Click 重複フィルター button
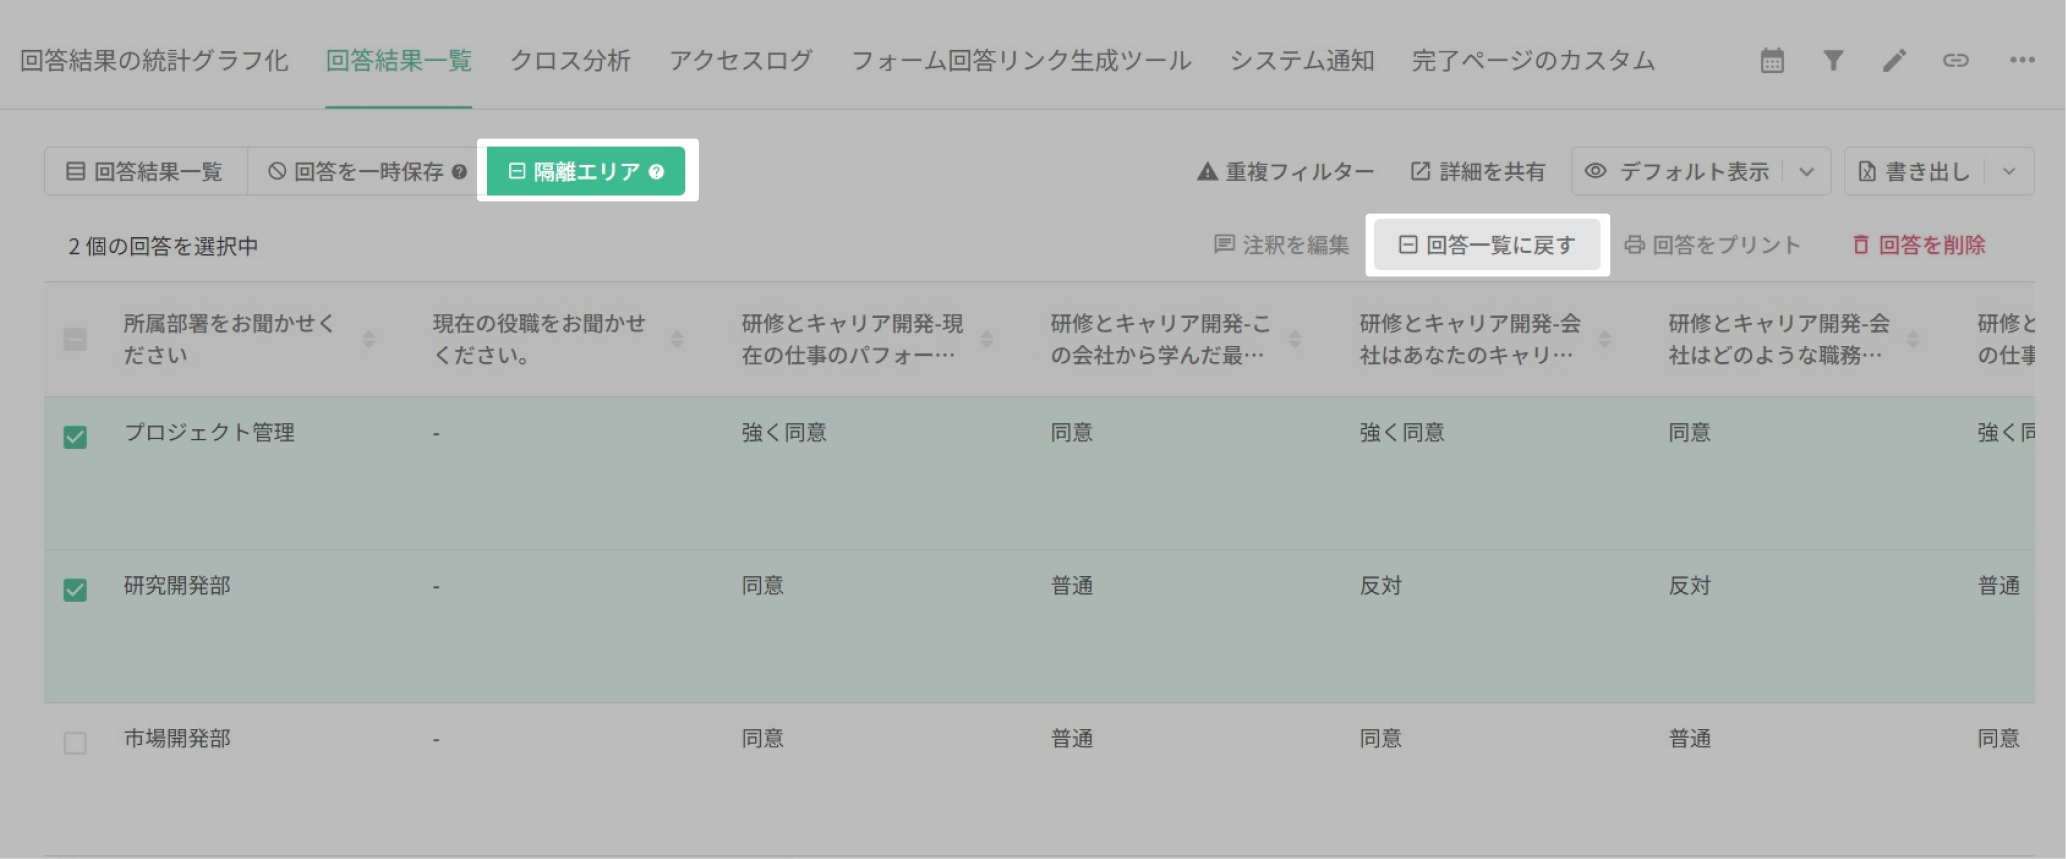This screenshot has height=859, width=2066. [x=1285, y=172]
